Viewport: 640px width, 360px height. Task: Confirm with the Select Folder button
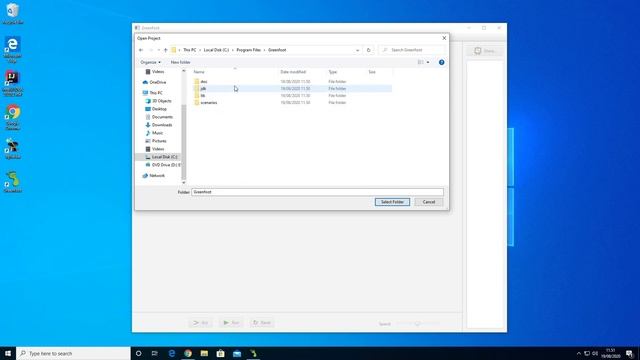coord(392,202)
